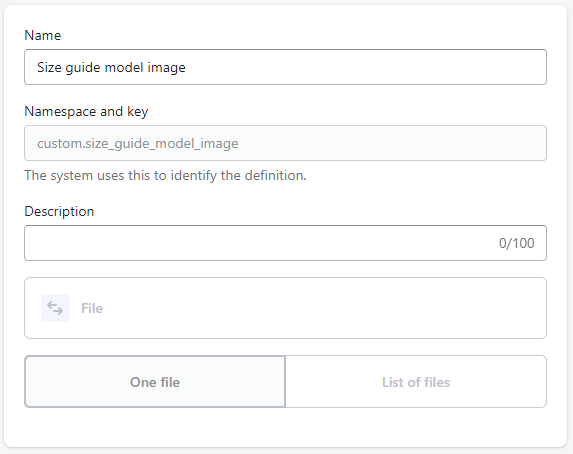The image size is (573, 454).
Task: Click empty card area below file buttons
Action: [x=285, y=427]
